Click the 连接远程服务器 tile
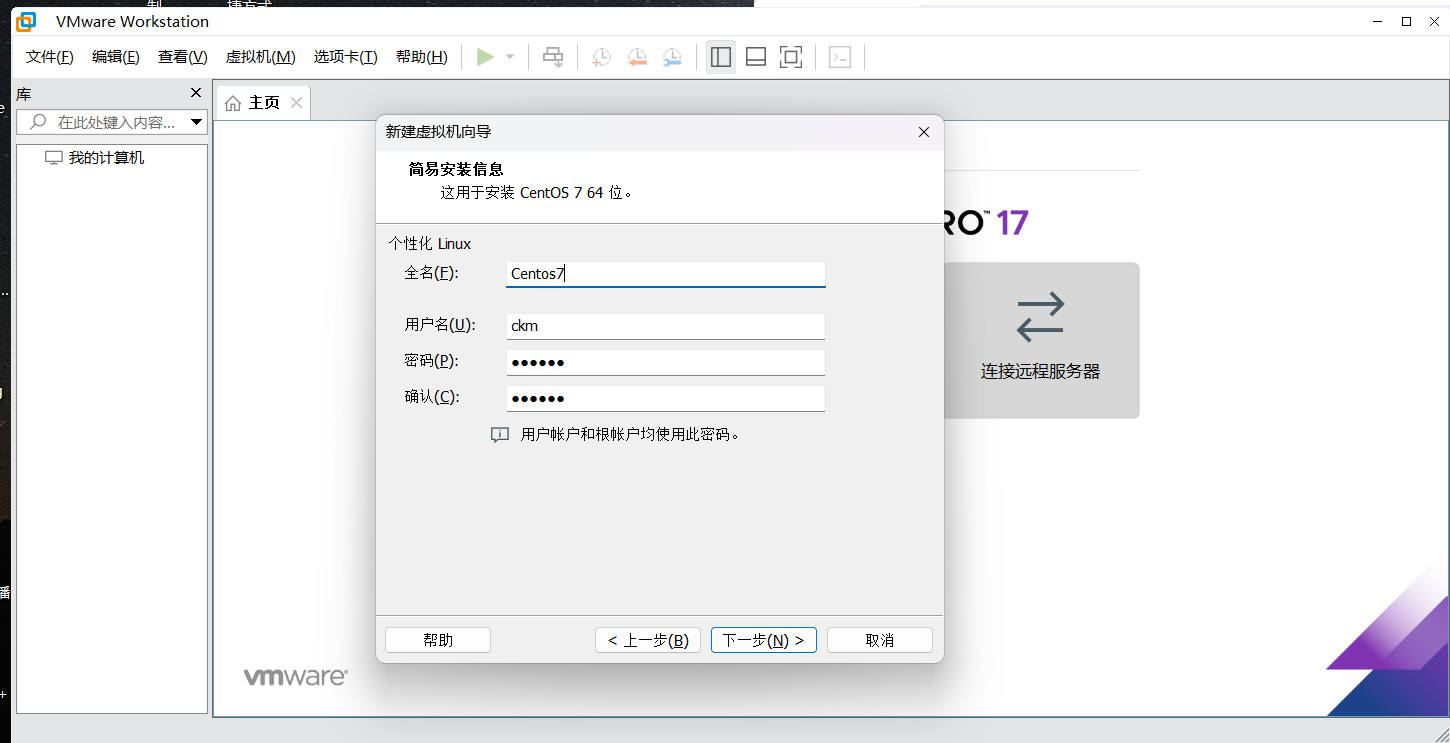 coord(1040,340)
